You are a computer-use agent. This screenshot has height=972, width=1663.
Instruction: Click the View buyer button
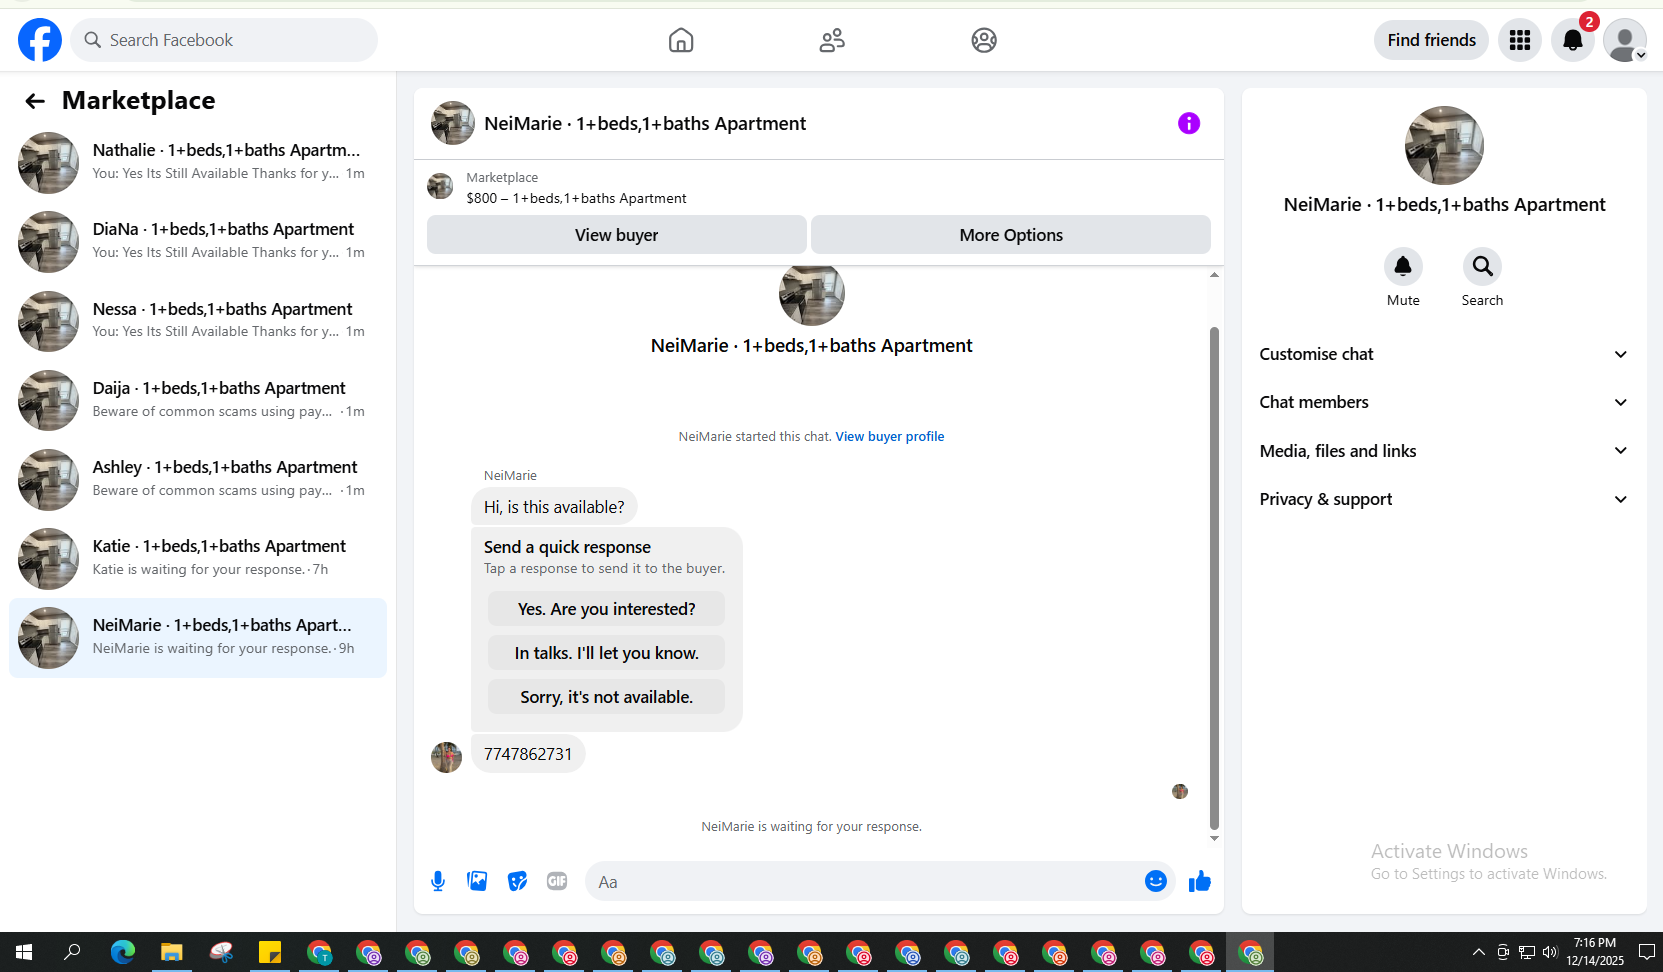[x=617, y=235]
